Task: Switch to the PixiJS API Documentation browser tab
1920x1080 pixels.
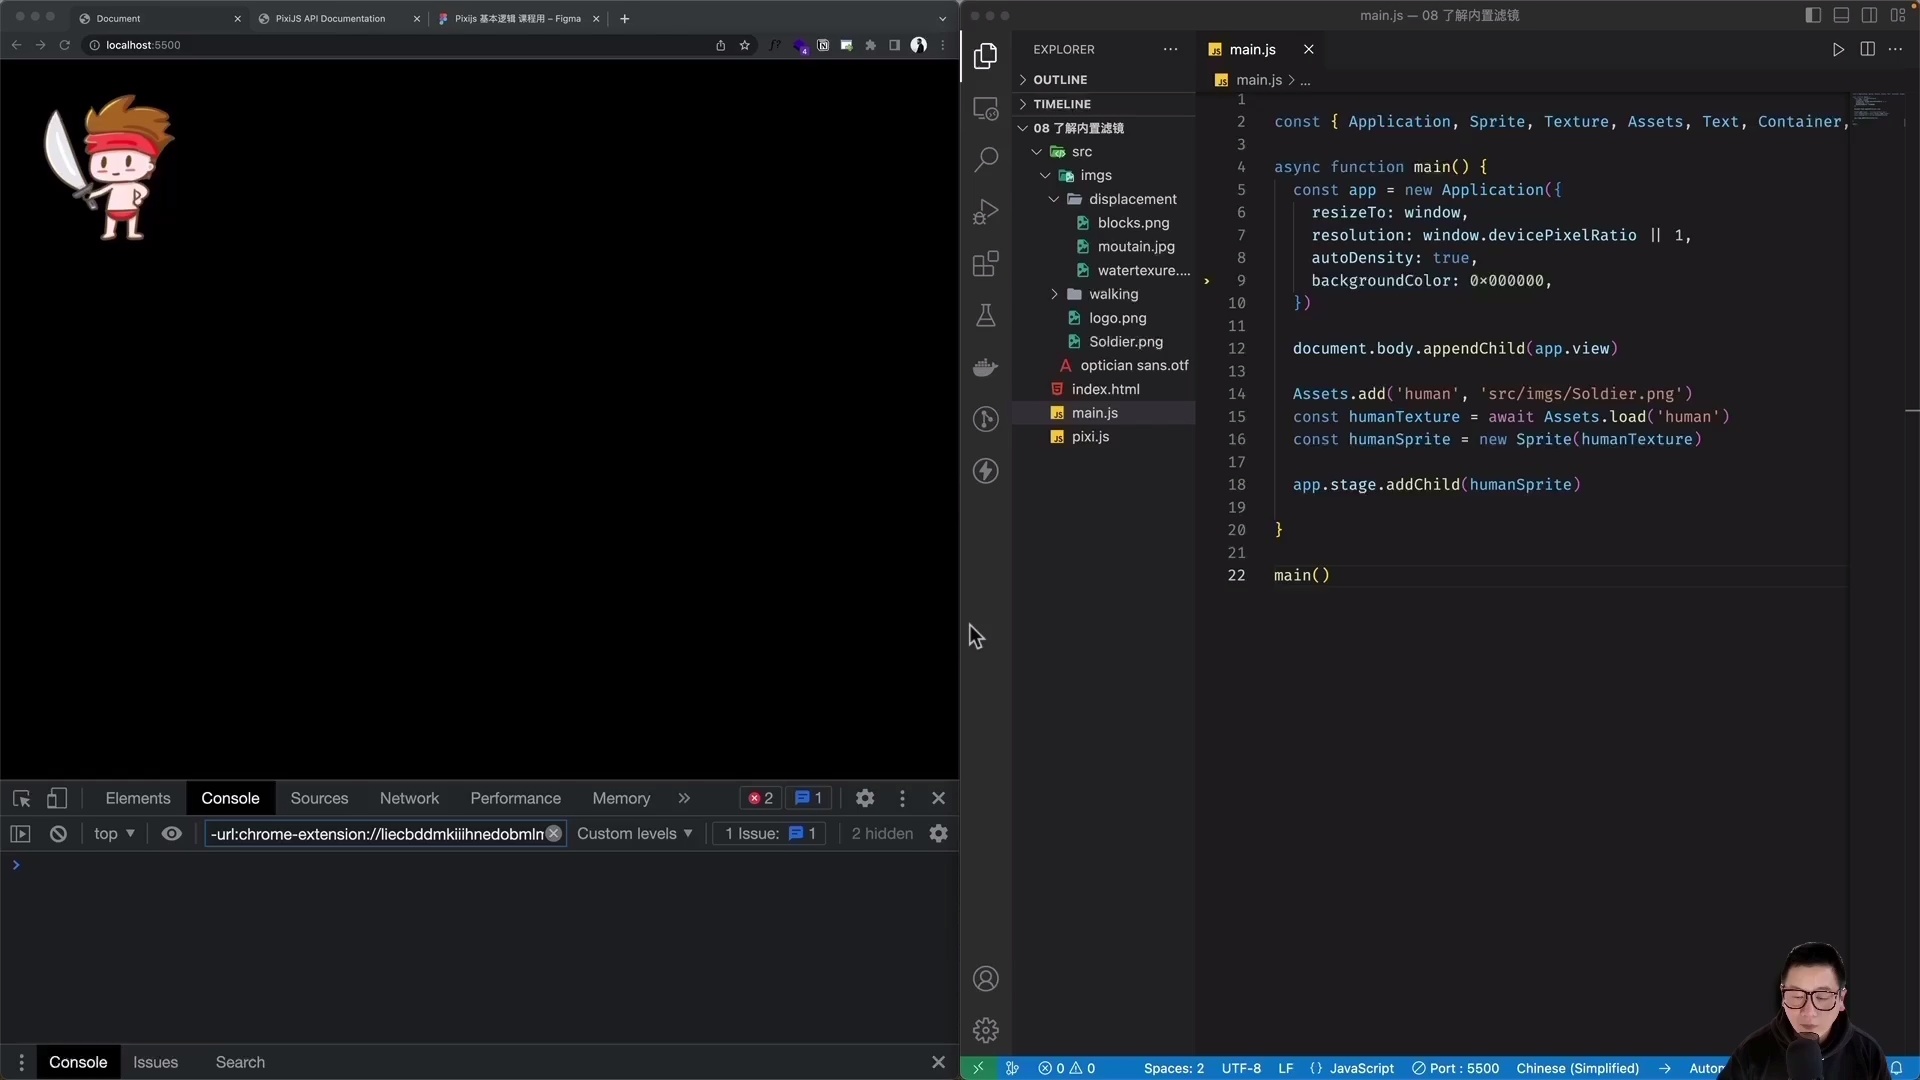Action: pyautogui.click(x=330, y=18)
